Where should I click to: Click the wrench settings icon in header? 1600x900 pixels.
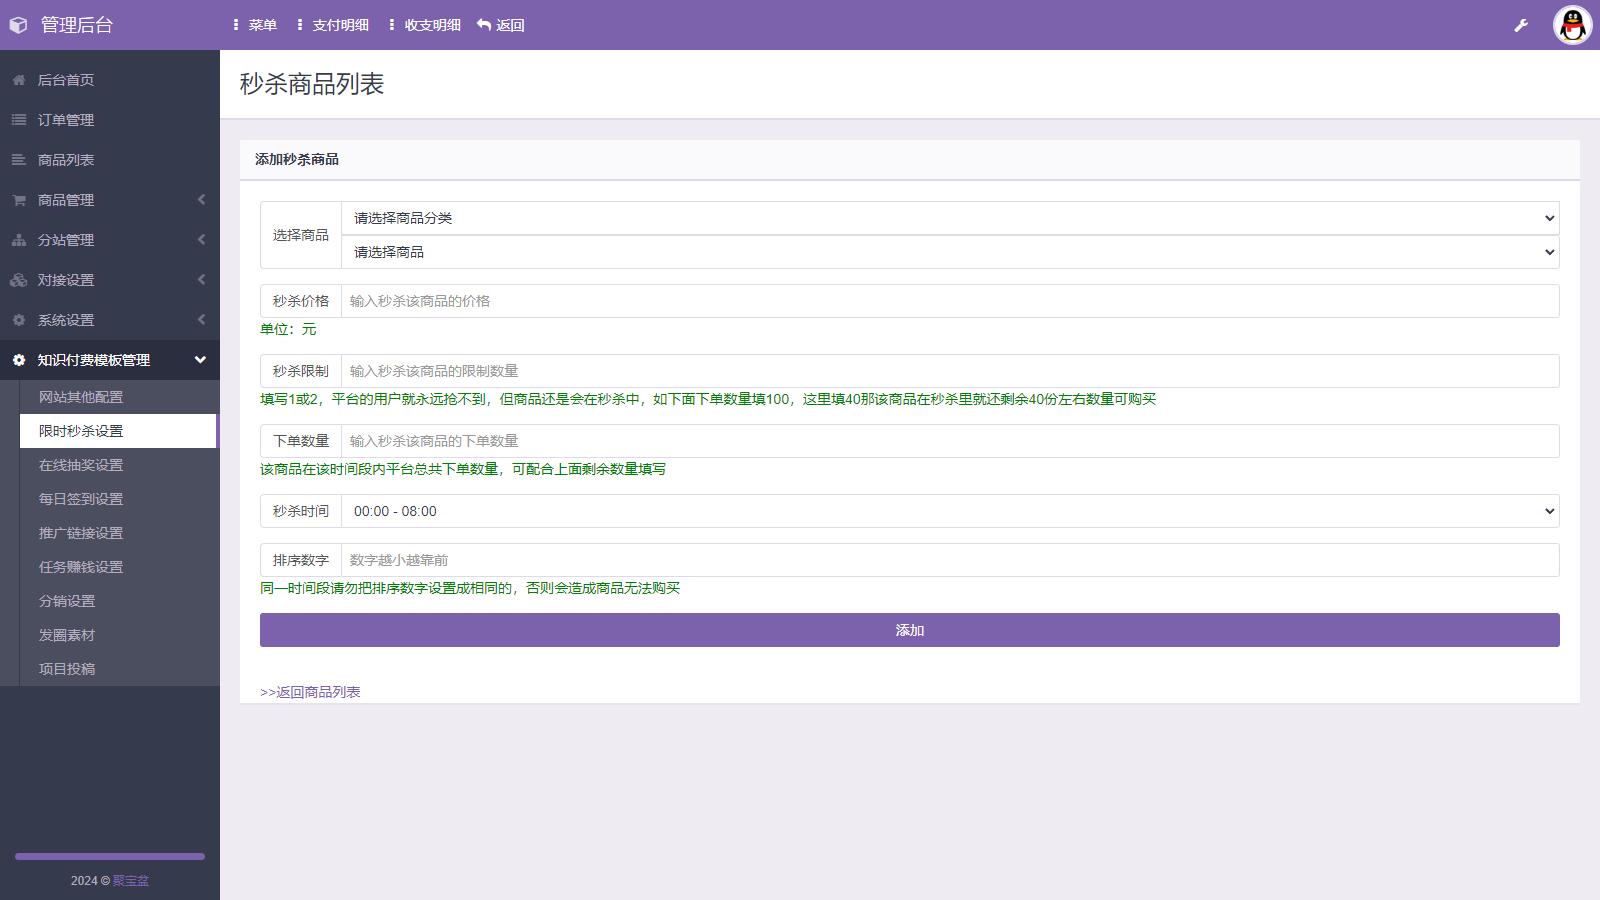click(x=1521, y=25)
